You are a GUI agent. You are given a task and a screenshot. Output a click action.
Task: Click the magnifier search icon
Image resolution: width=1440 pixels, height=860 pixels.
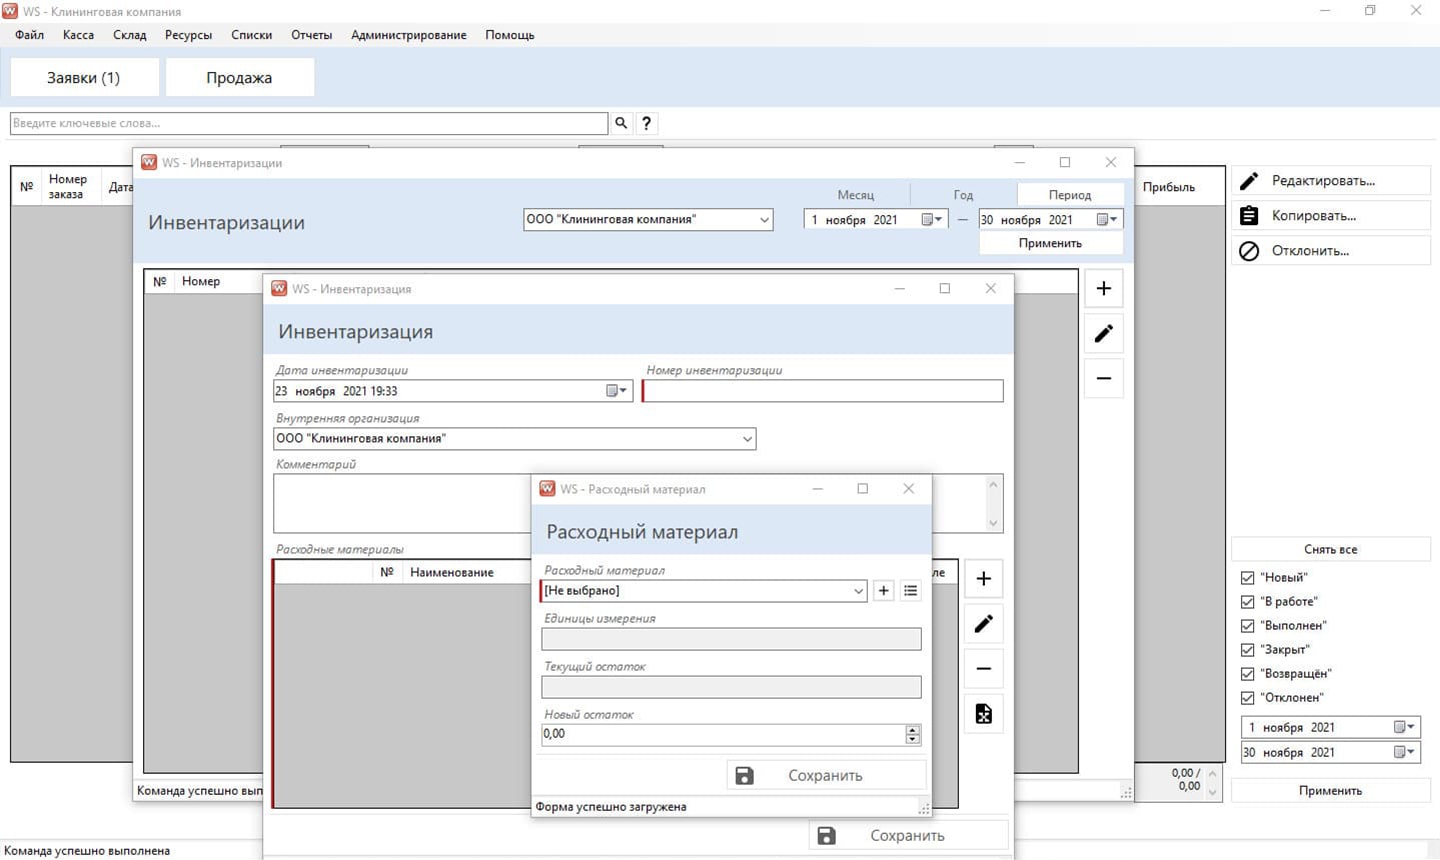tap(621, 123)
